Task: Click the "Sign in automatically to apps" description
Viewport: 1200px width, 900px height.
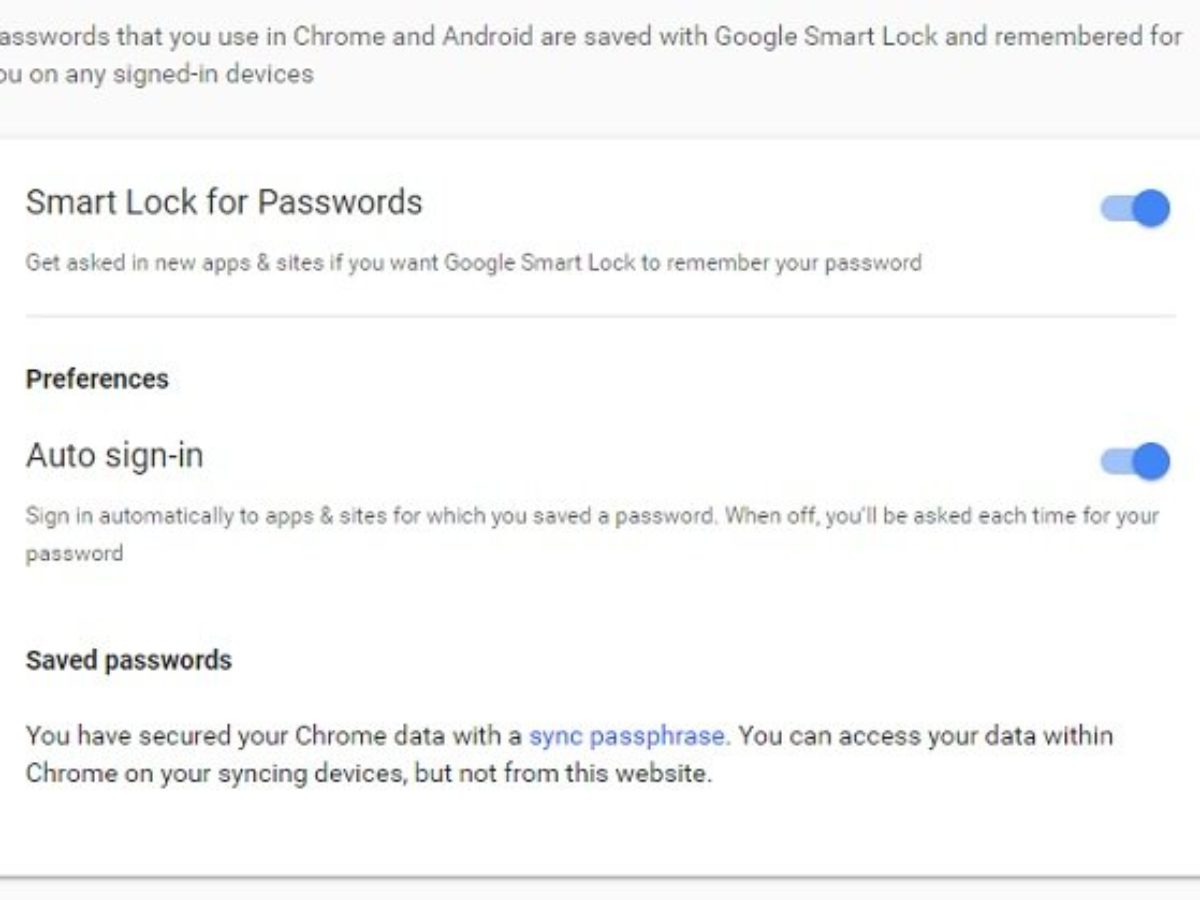Action: 370,516
